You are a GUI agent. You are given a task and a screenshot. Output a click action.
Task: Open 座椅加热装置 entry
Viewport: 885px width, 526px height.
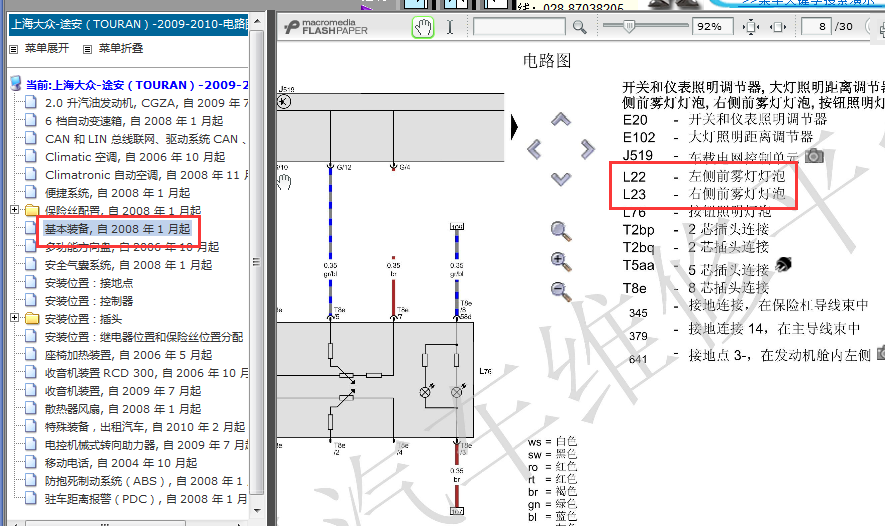129,355
